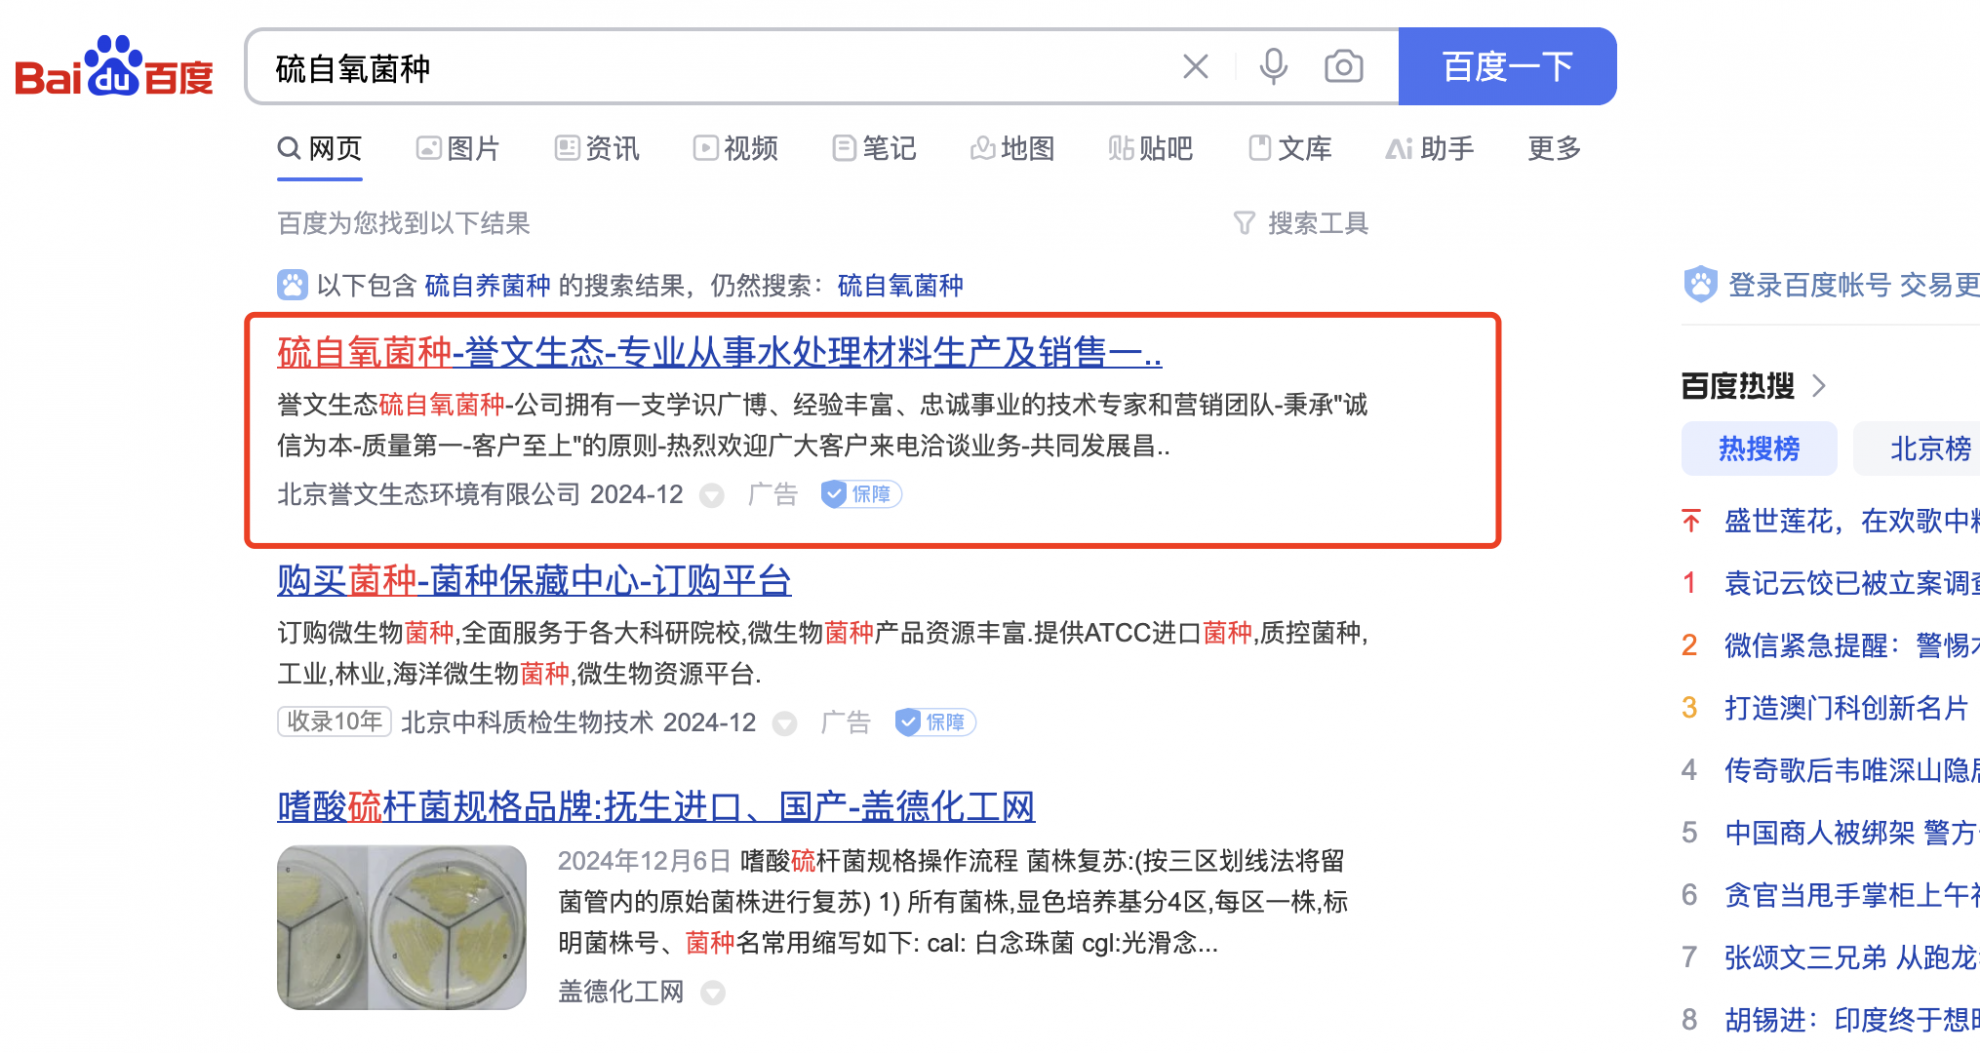This screenshot has width=1980, height=1053.
Task: Expand dropdown arrow next to 盖德化工网
Action: pos(712,993)
